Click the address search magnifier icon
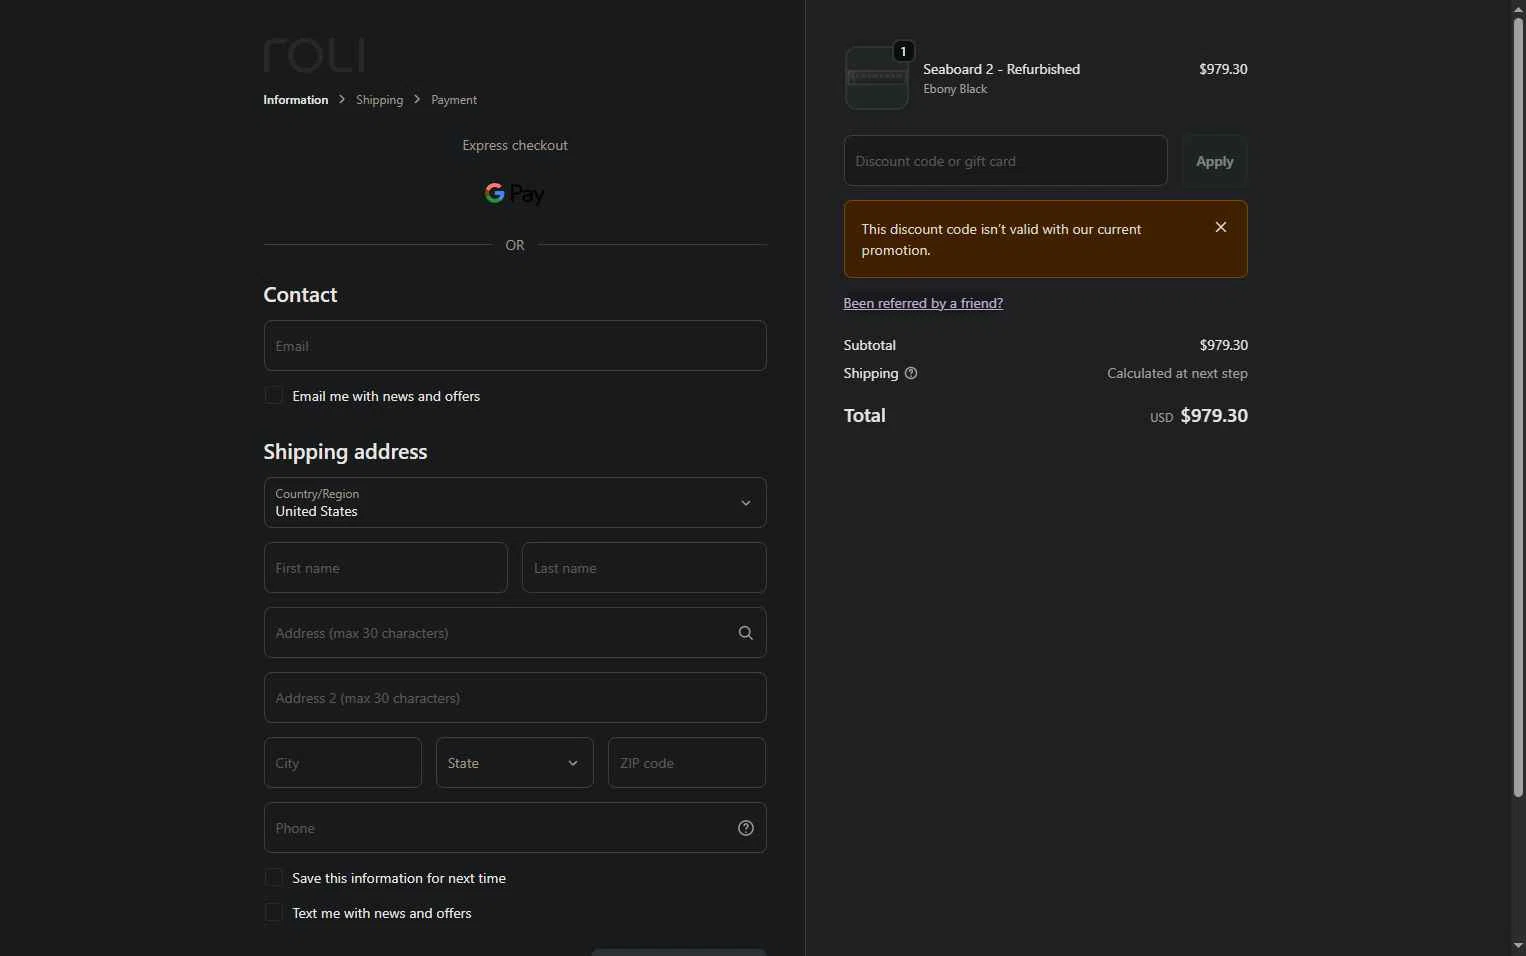 coord(745,633)
